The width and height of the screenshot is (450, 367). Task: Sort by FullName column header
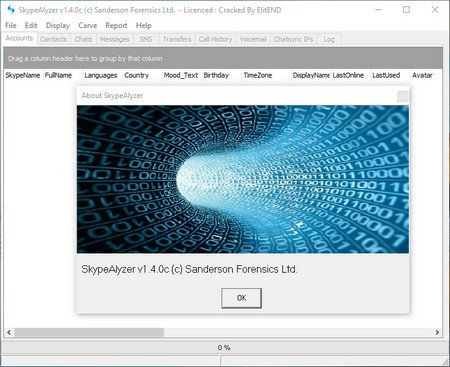tap(63, 75)
